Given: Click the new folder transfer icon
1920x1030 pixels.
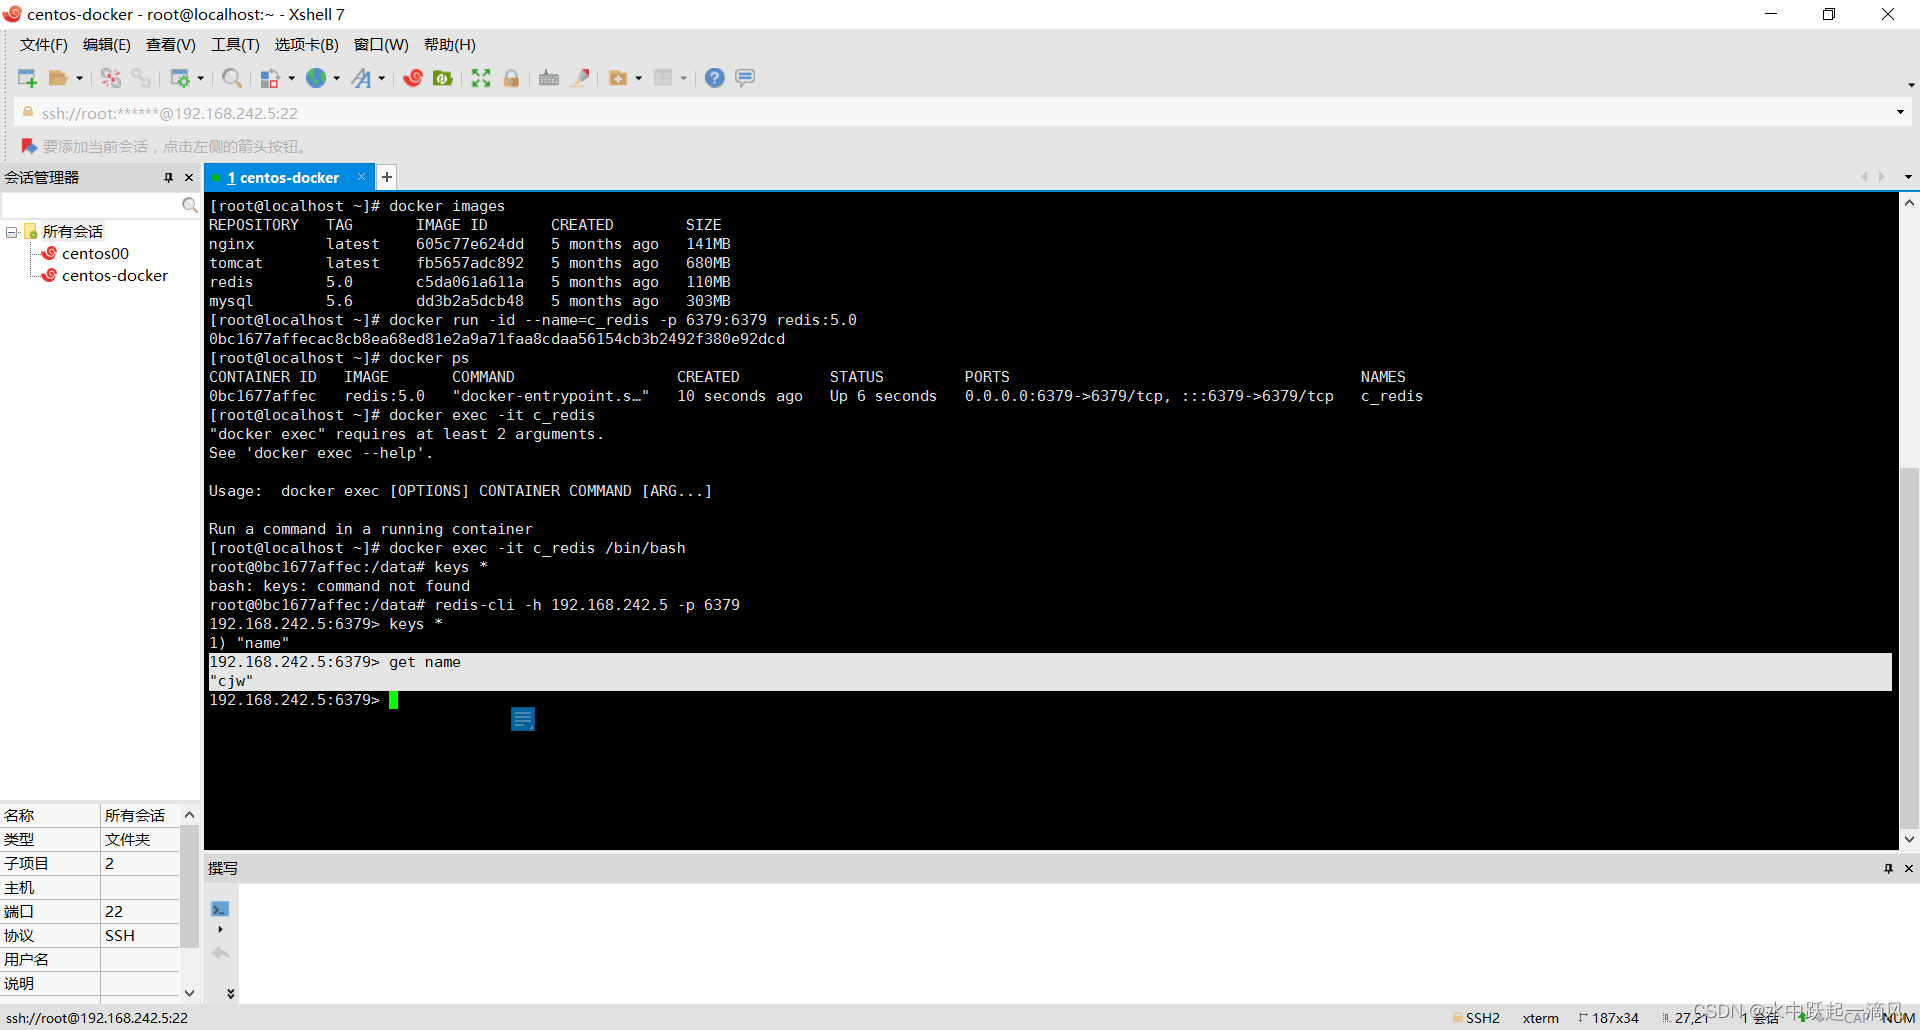Looking at the screenshot, I should pyautogui.click(x=618, y=78).
